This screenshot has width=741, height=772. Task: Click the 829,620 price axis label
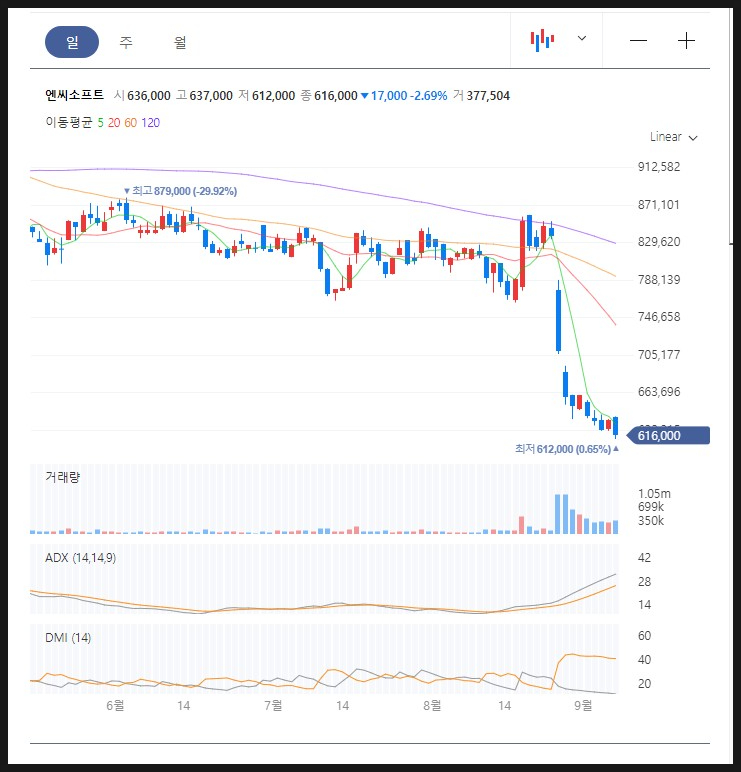tap(659, 242)
